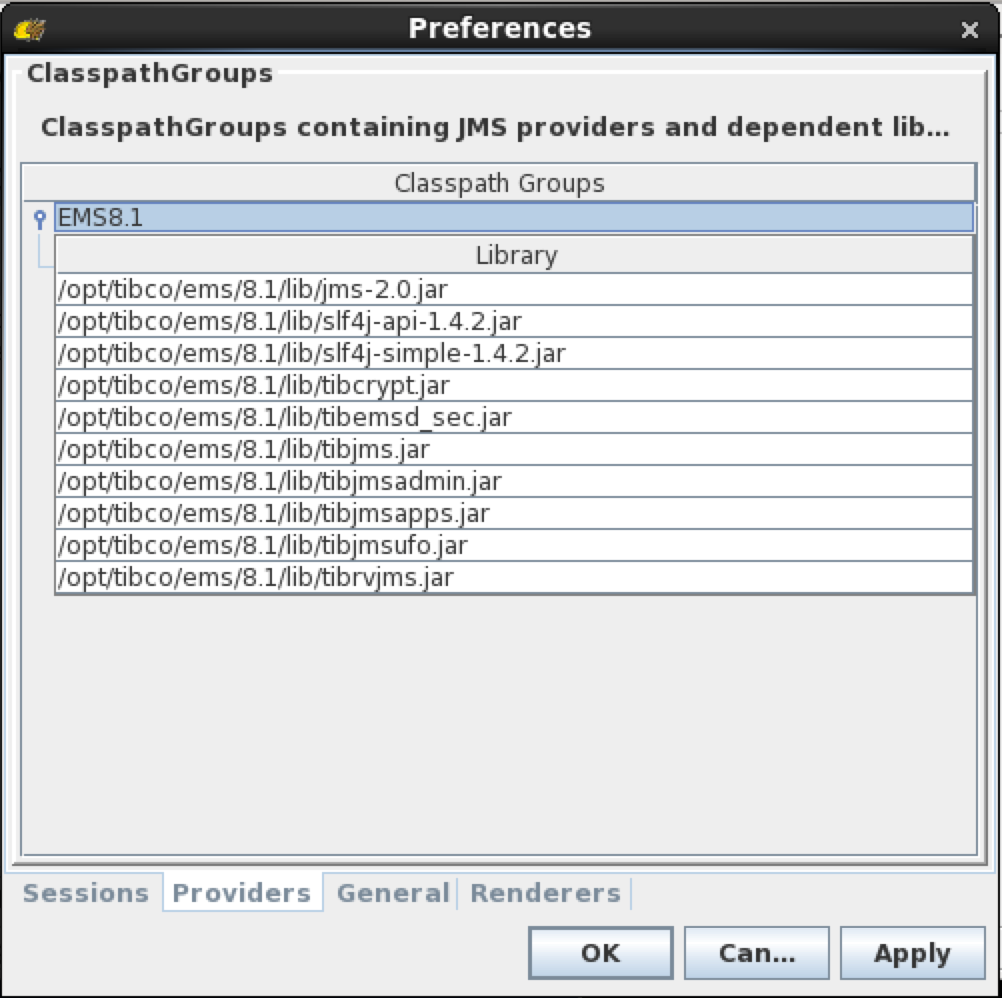Select the tibemsd_sec.jar library row
The width and height of the screenshot is (1002, 998).
coord(514,417)
